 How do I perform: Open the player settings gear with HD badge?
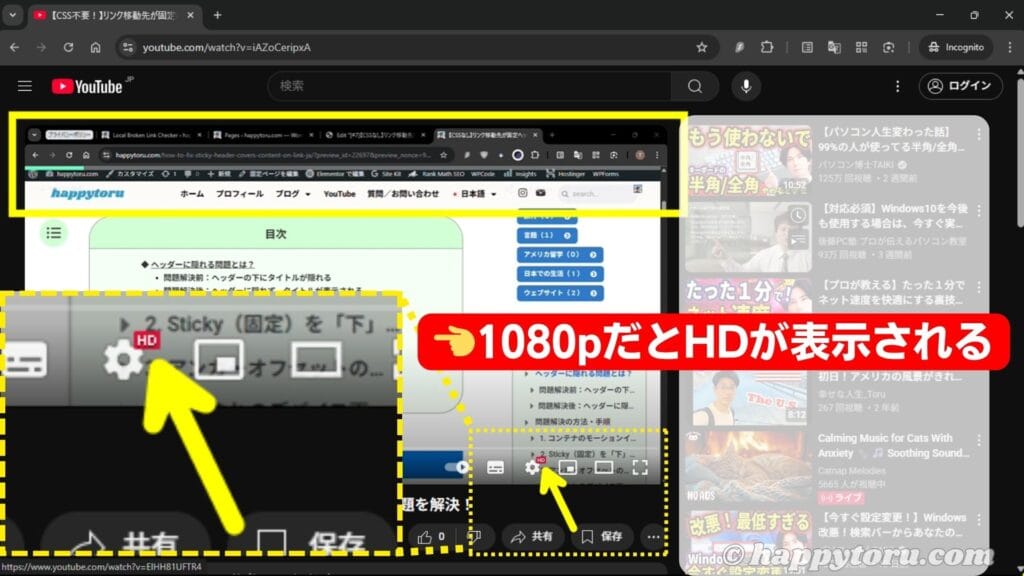(533, 466)
